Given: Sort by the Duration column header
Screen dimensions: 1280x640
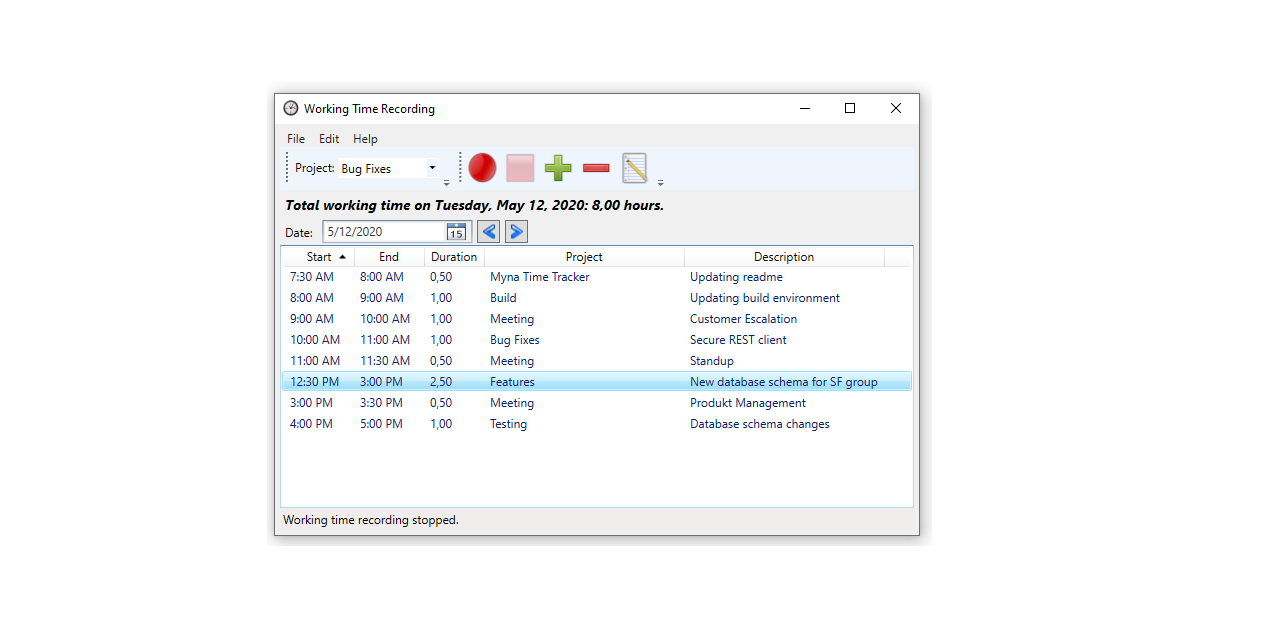Looking at the screenshot, I should tap(454, 257).
